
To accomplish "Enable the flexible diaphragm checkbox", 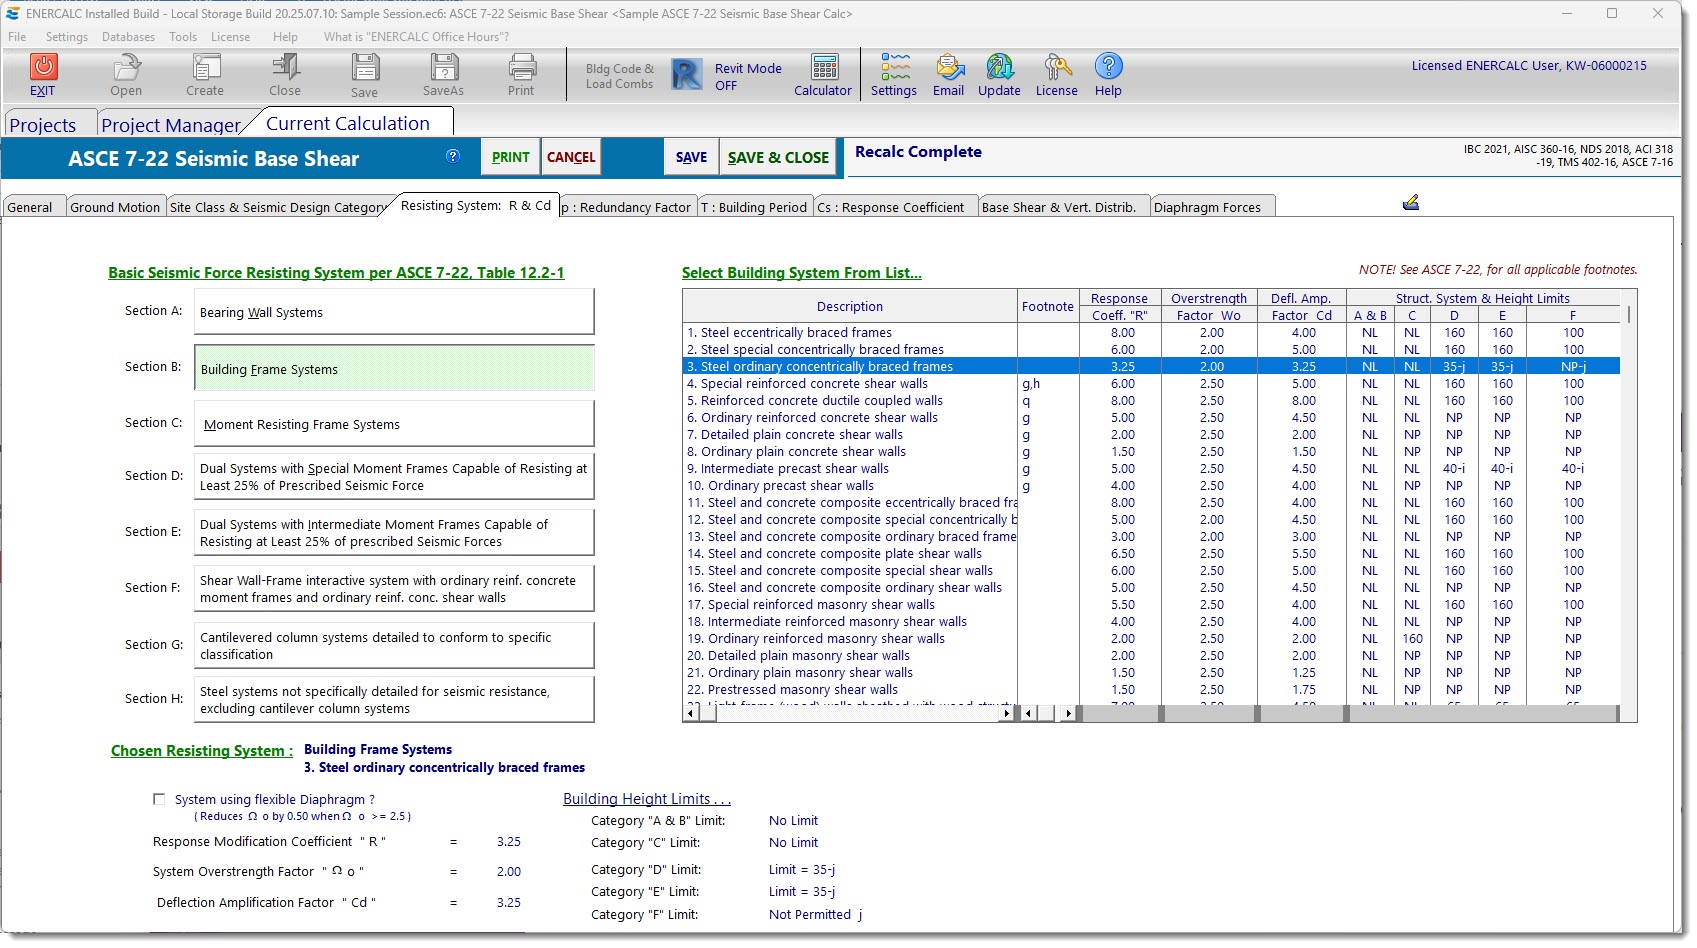I will (159, 799).
